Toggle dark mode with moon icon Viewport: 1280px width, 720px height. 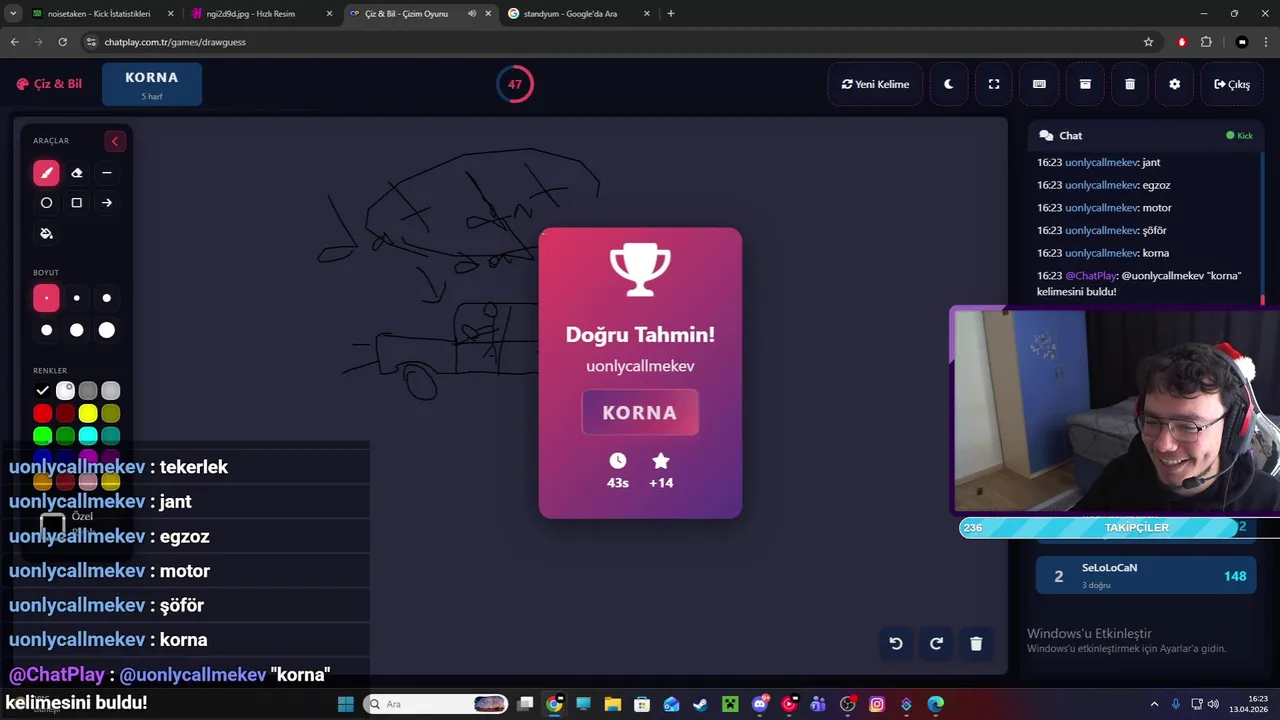[949, 84]
